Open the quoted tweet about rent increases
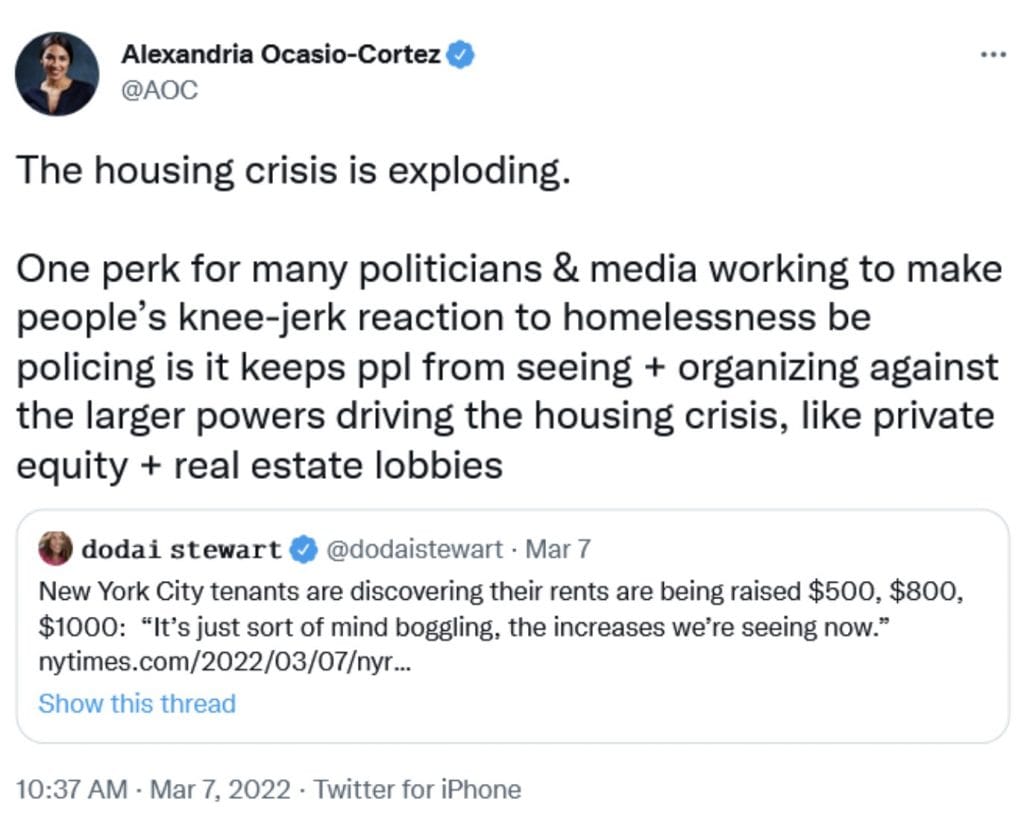This screenshot has height=828, width=1024. (513, 626)
